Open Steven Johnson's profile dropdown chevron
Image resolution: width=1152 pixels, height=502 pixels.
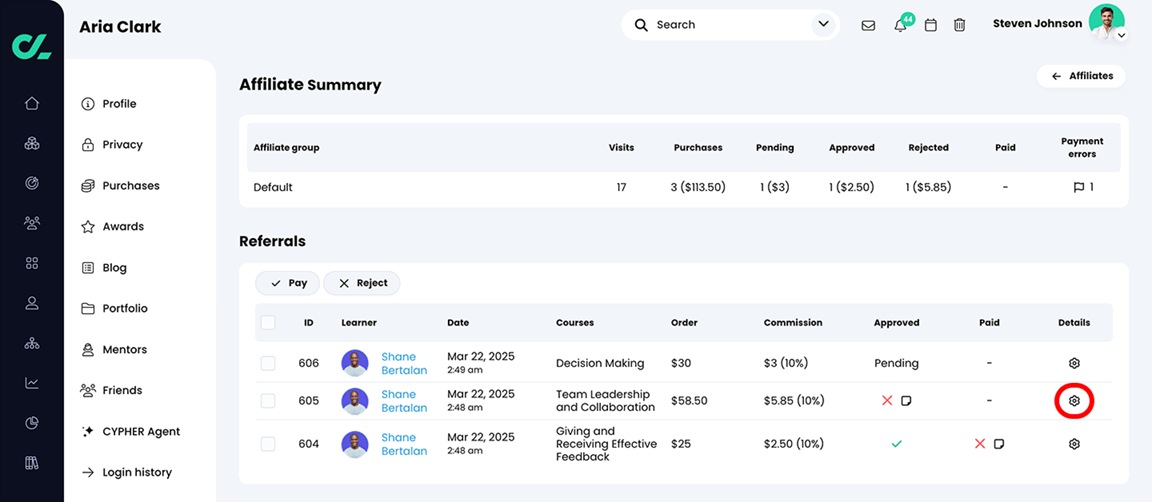coord(1120,35)
